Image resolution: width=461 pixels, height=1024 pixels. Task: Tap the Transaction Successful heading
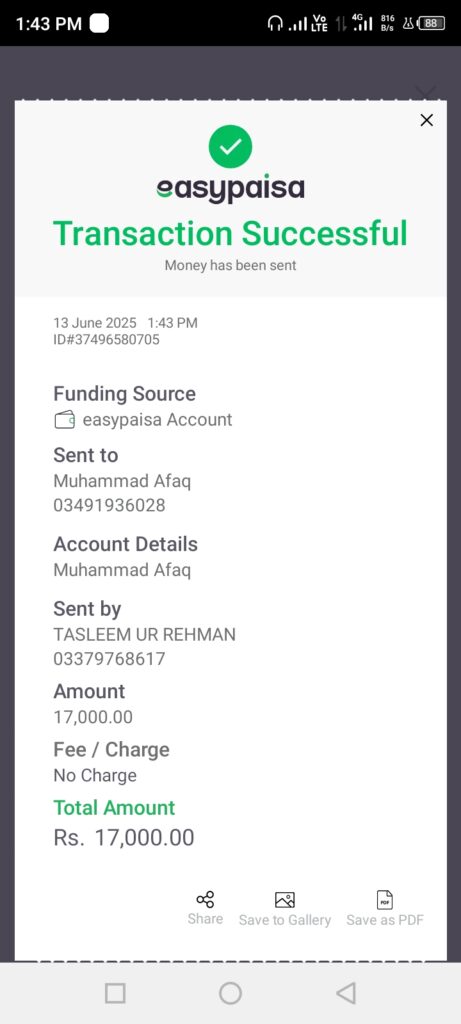pyautogui.click(x=230, y=233)
